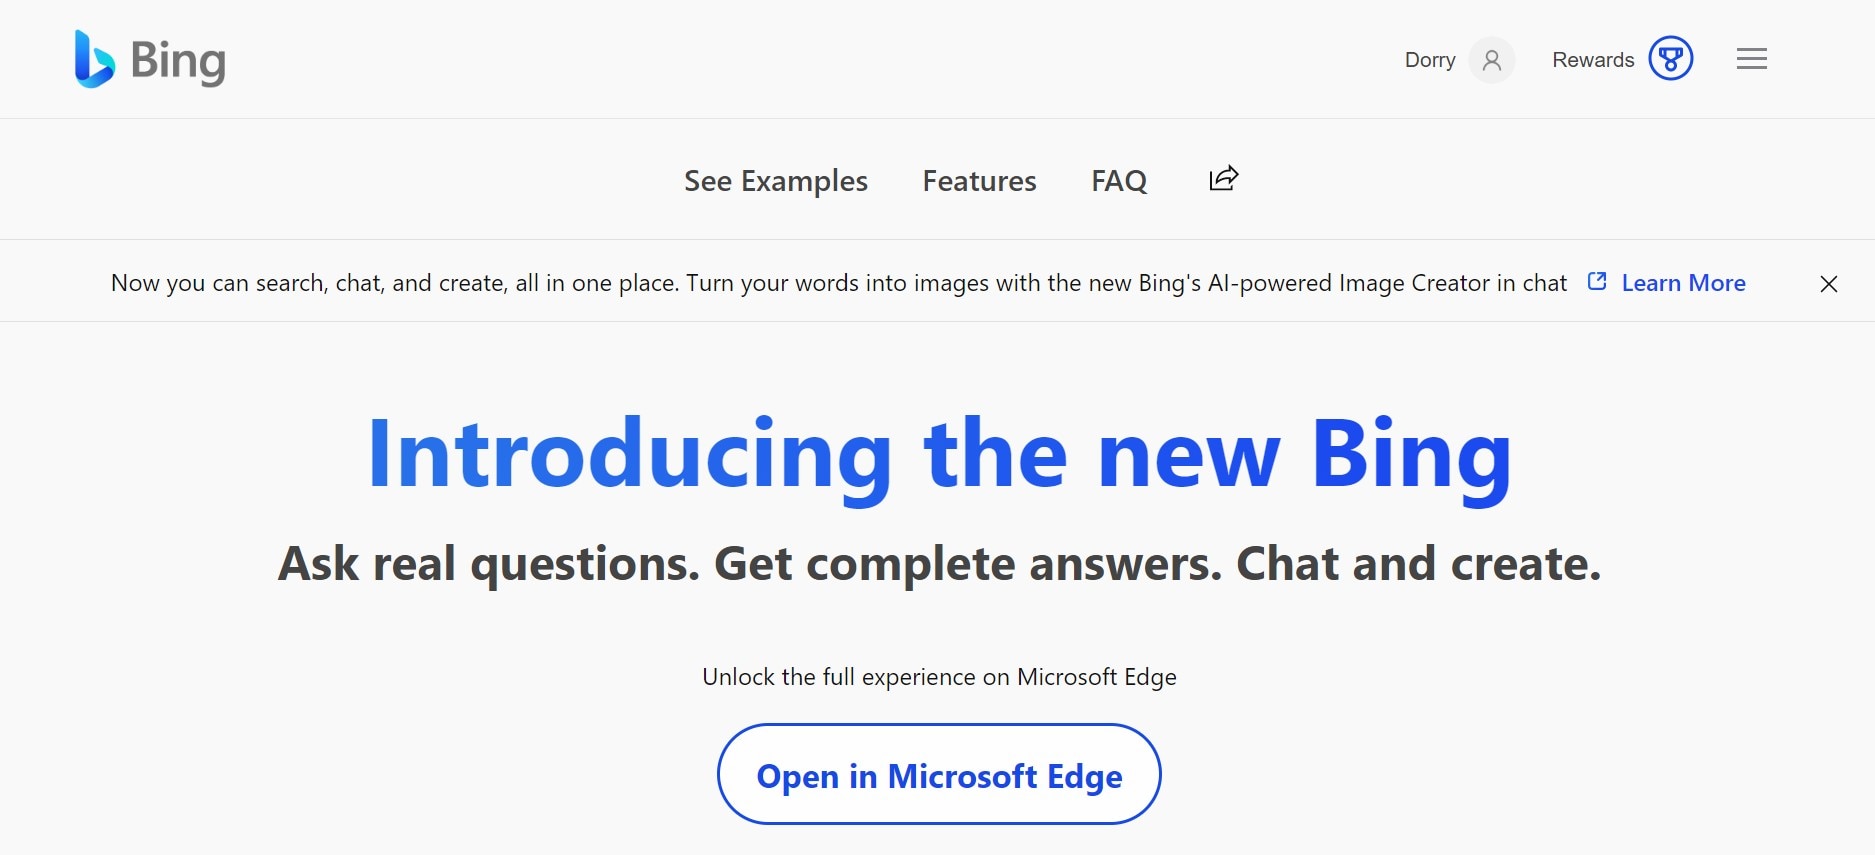This screenshot has height=855, width=1875.
Task: Click the "Unlock the full experience" text
Action: point(939,677)
